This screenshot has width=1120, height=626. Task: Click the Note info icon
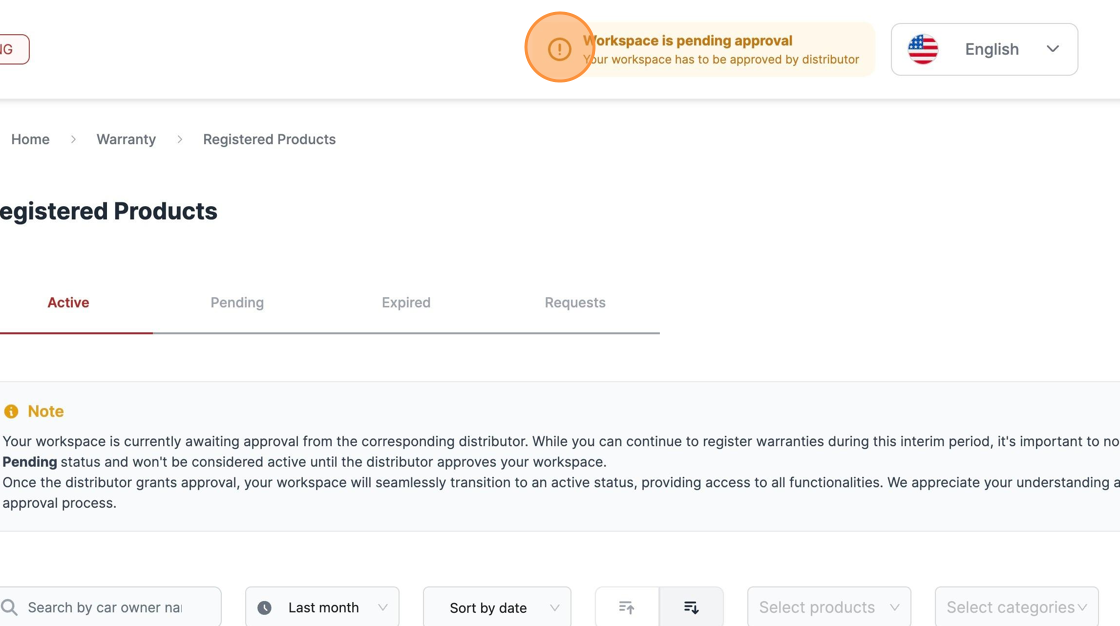(x=11, y=412)
